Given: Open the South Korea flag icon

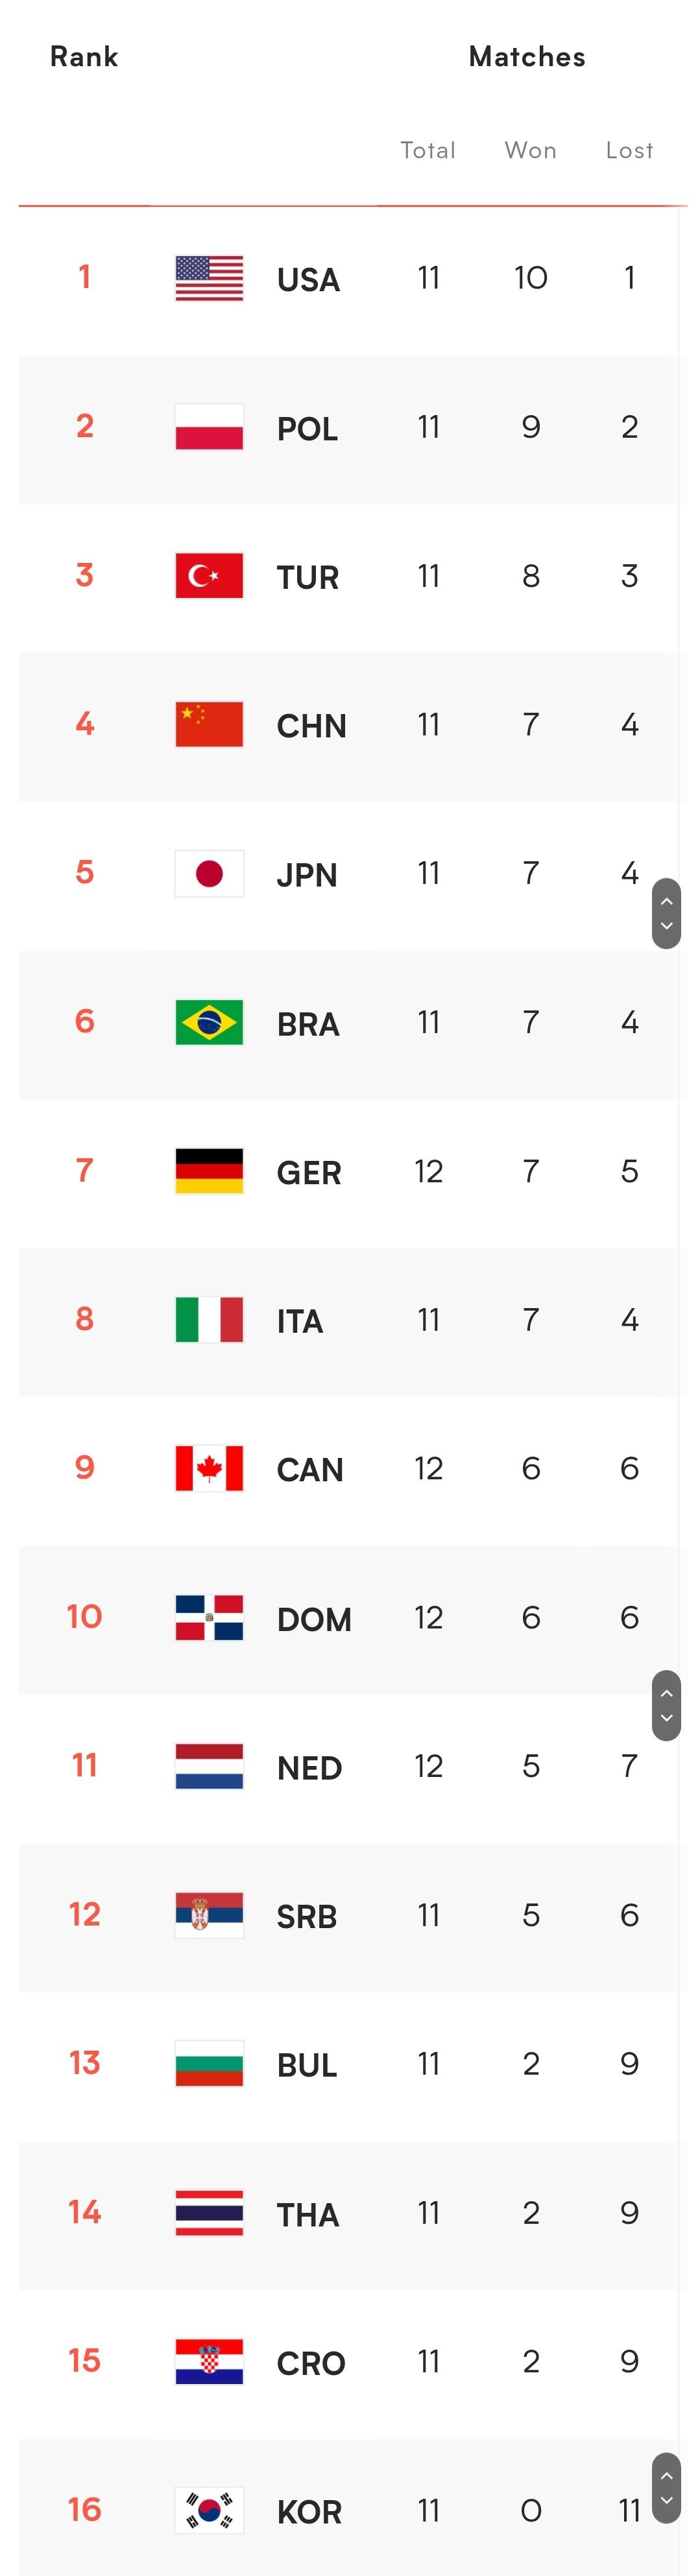Looking at the screenshot, I should (209, 2510).
